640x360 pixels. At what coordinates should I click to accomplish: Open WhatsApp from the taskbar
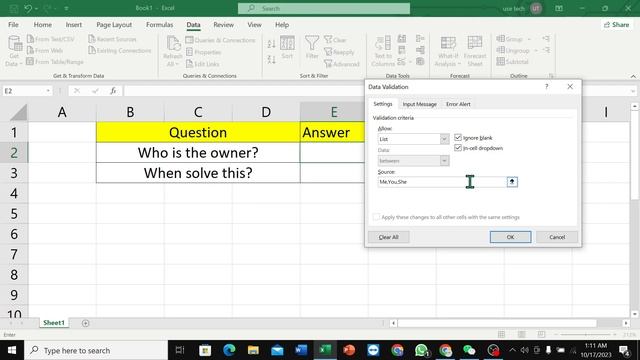(421, 350)
